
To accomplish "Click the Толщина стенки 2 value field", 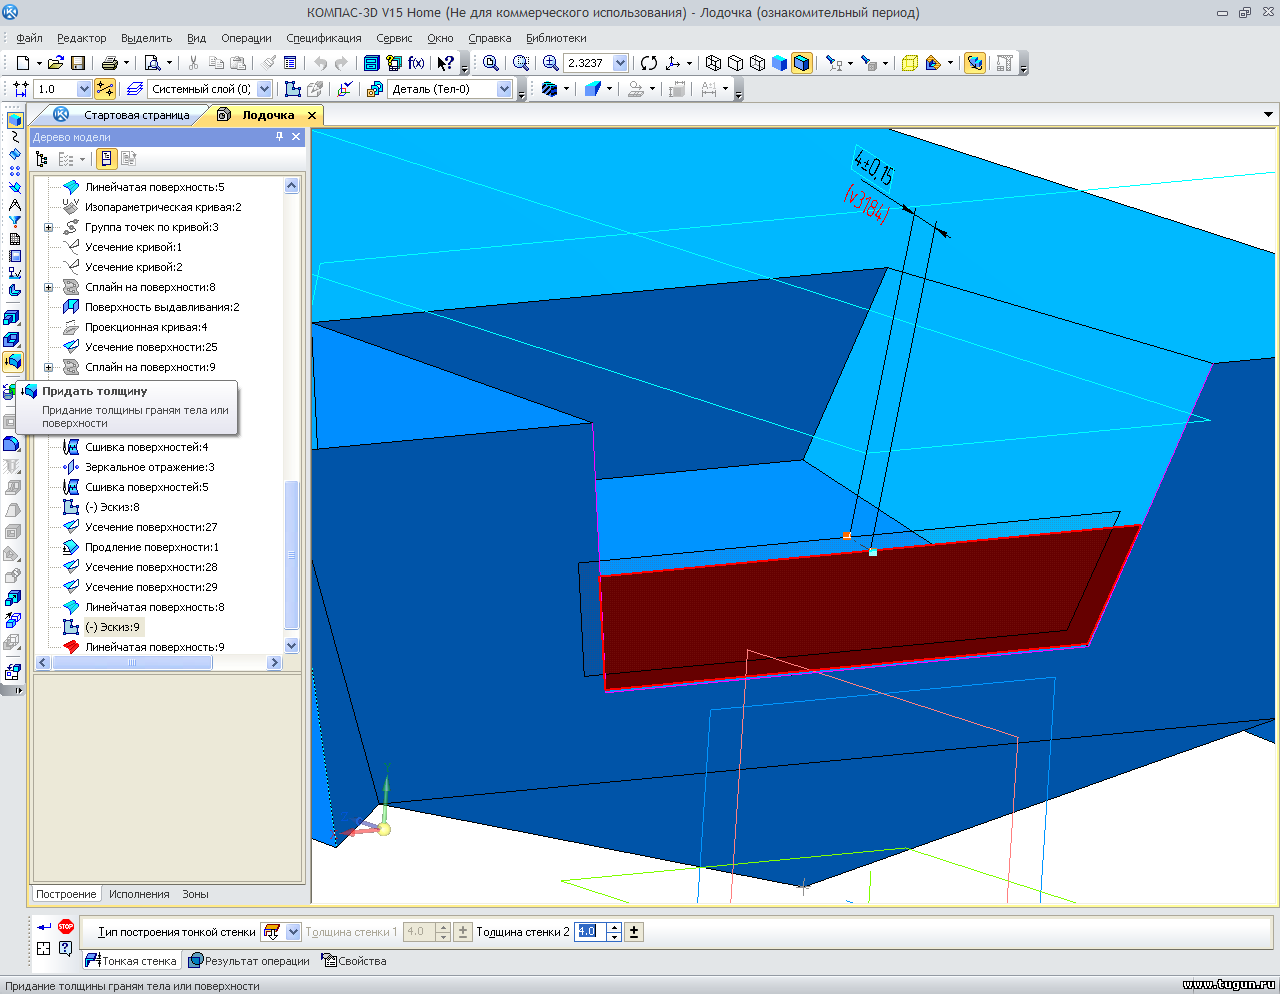I will pos(590,932).
